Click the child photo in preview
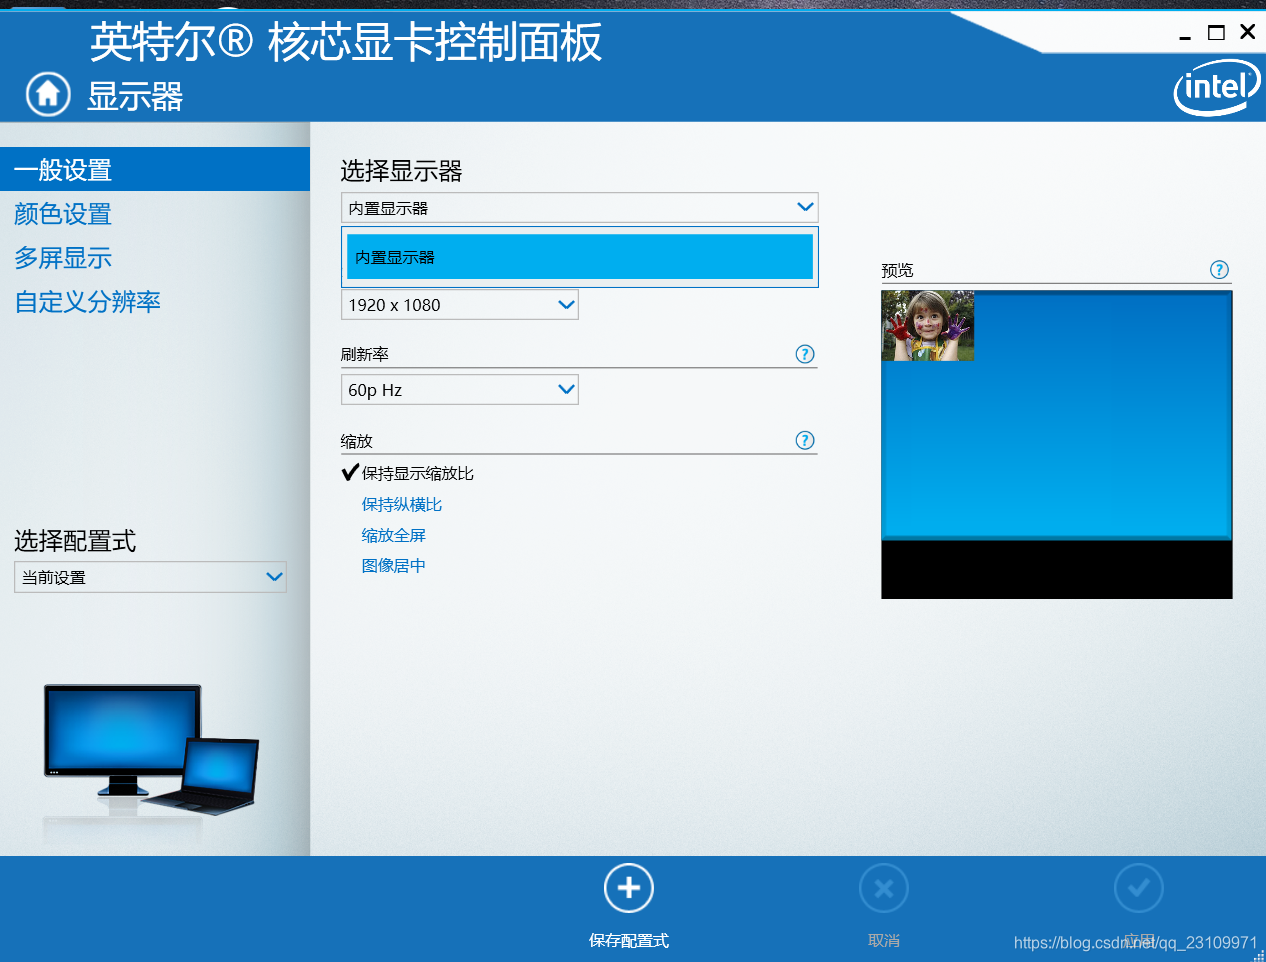 928,326
